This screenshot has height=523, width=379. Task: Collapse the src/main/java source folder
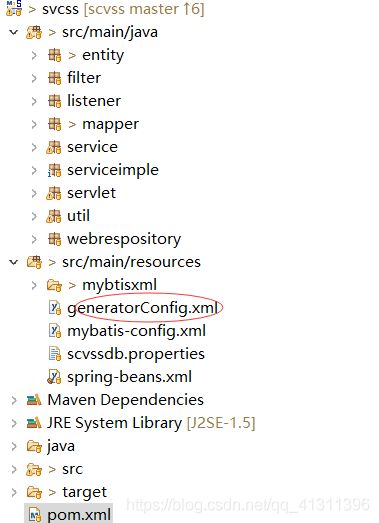coord(14,32)
